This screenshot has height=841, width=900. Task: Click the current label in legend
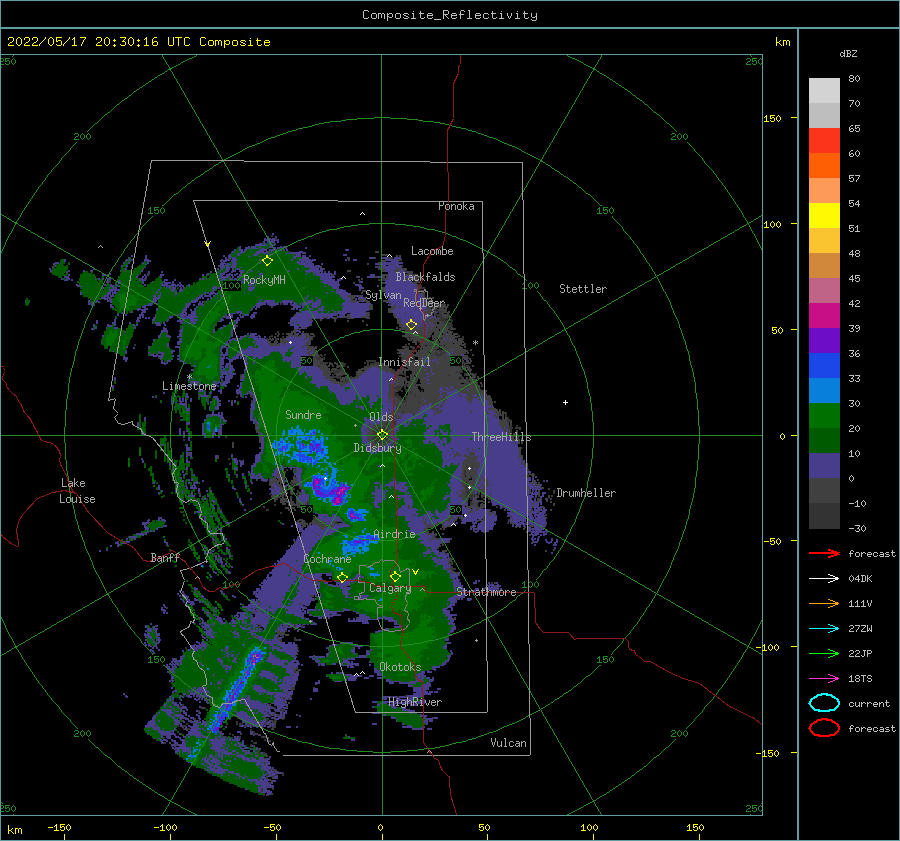pos(869,703)
